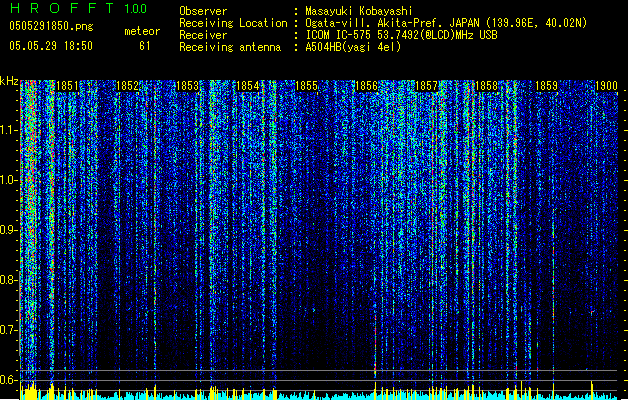
Task: Click the 1.1 frequency axis label
Action: point(9,130)
